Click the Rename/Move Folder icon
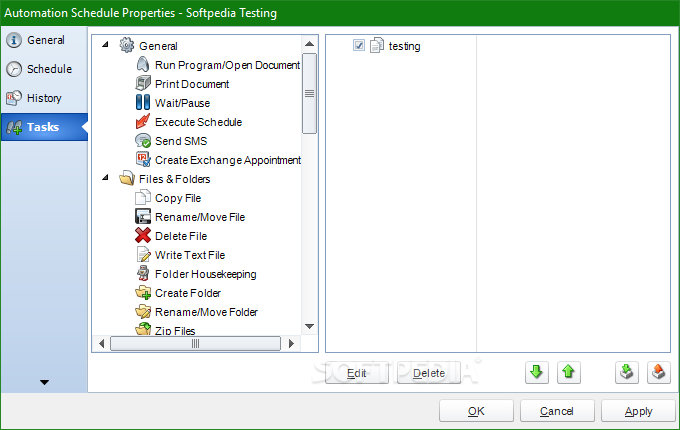Image resolution: width=680 pixels, height=430 pixels. (143, 312)
